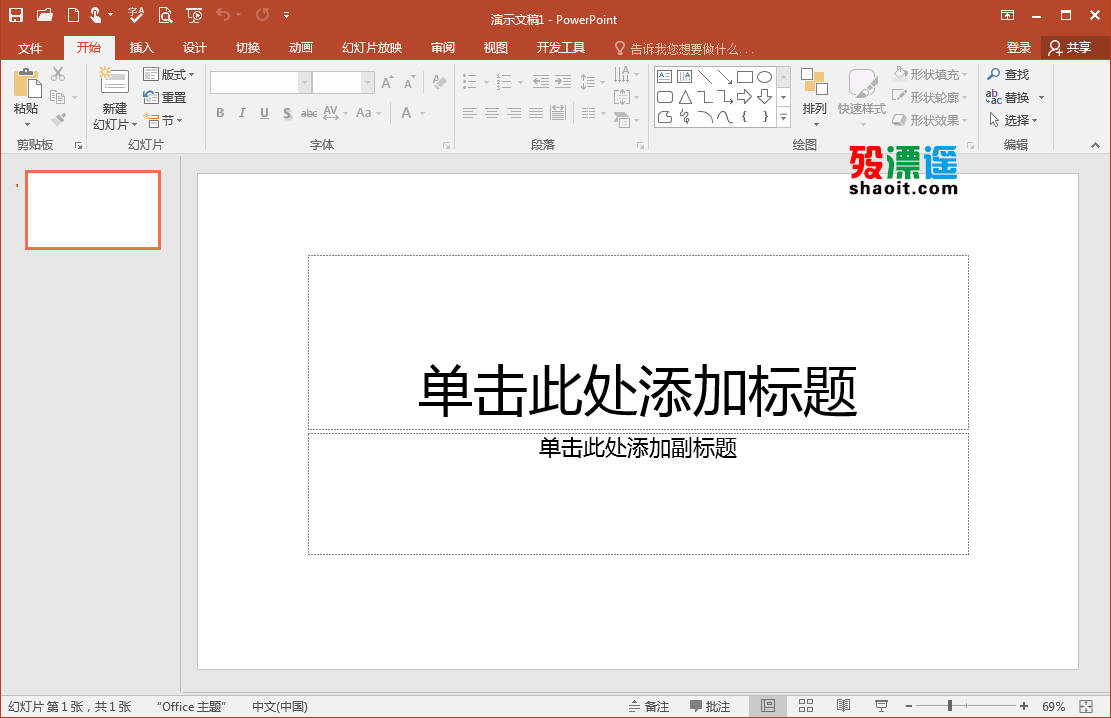1111x718 pixels.
Task: Switch to Insert (插入) tab
Action: pos(142,47)
